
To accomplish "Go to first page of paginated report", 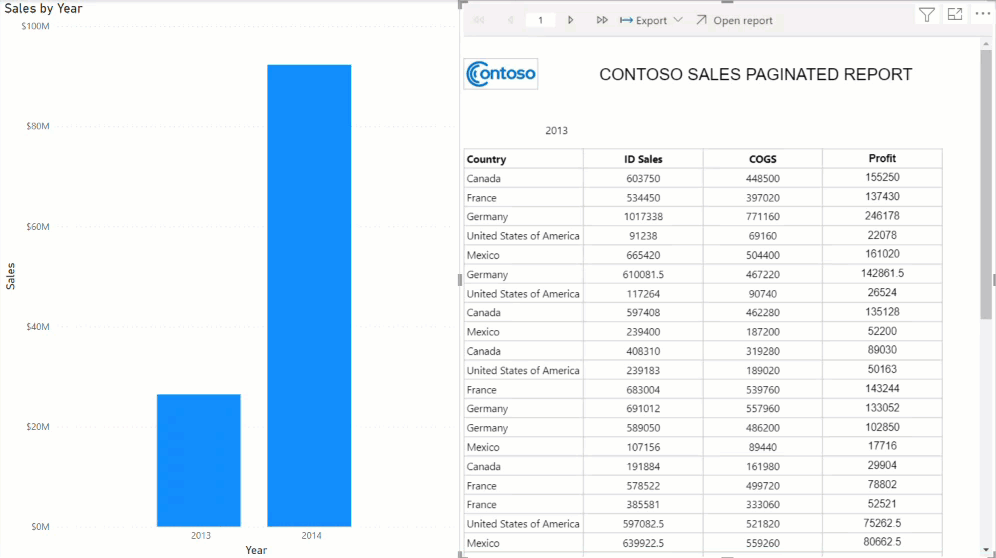I will (x=479, y=20).
